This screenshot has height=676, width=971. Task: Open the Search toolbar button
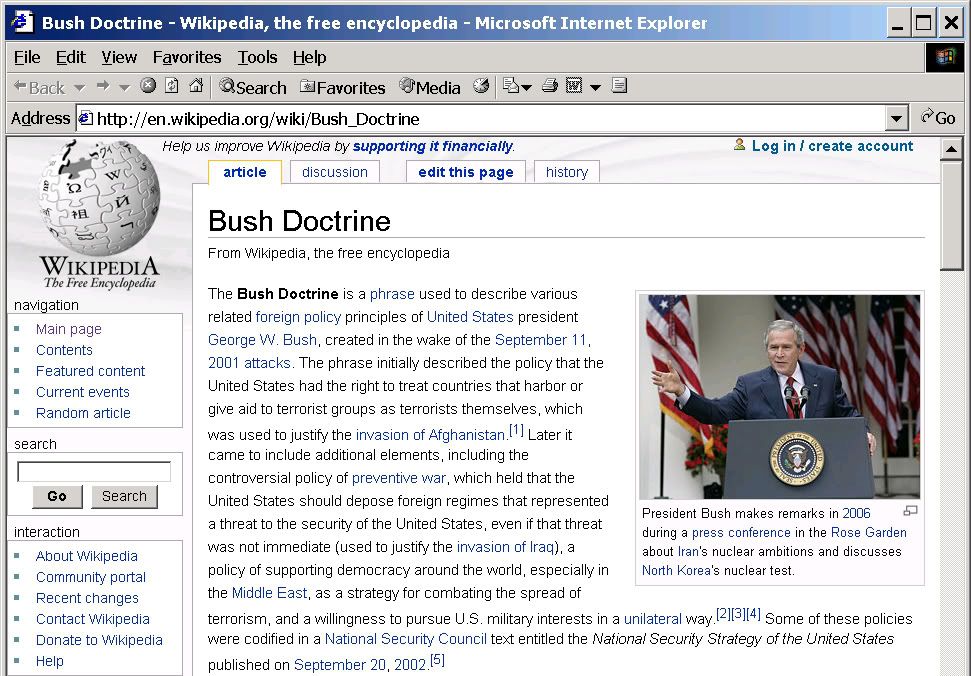click(x=253, y=87)
